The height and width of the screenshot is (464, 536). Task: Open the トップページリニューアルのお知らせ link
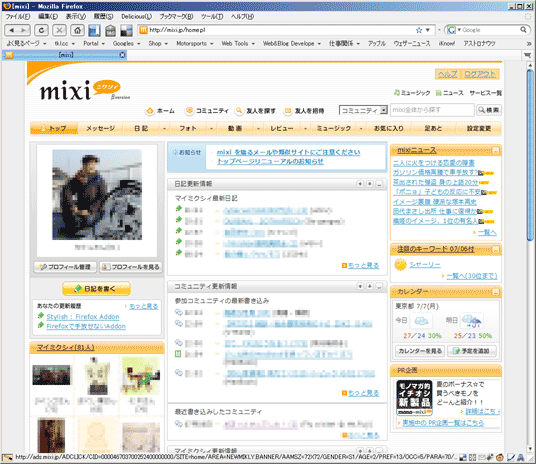tap(270, 161)
